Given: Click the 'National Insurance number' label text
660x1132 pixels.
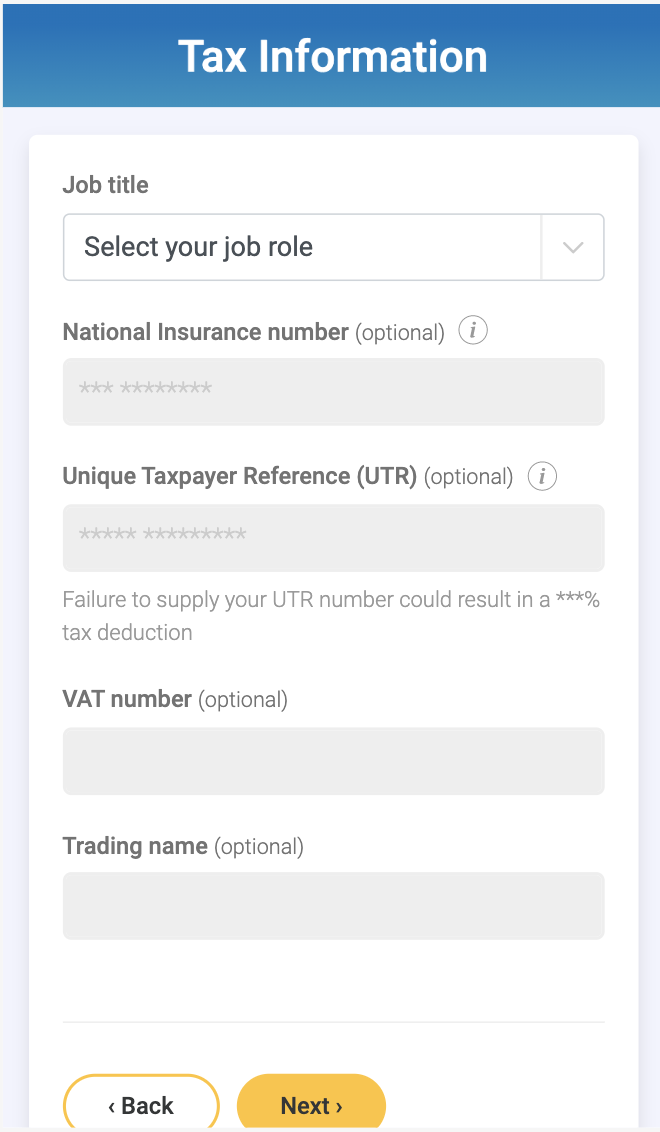Looking at the screenshot, I should click(205, 332).
